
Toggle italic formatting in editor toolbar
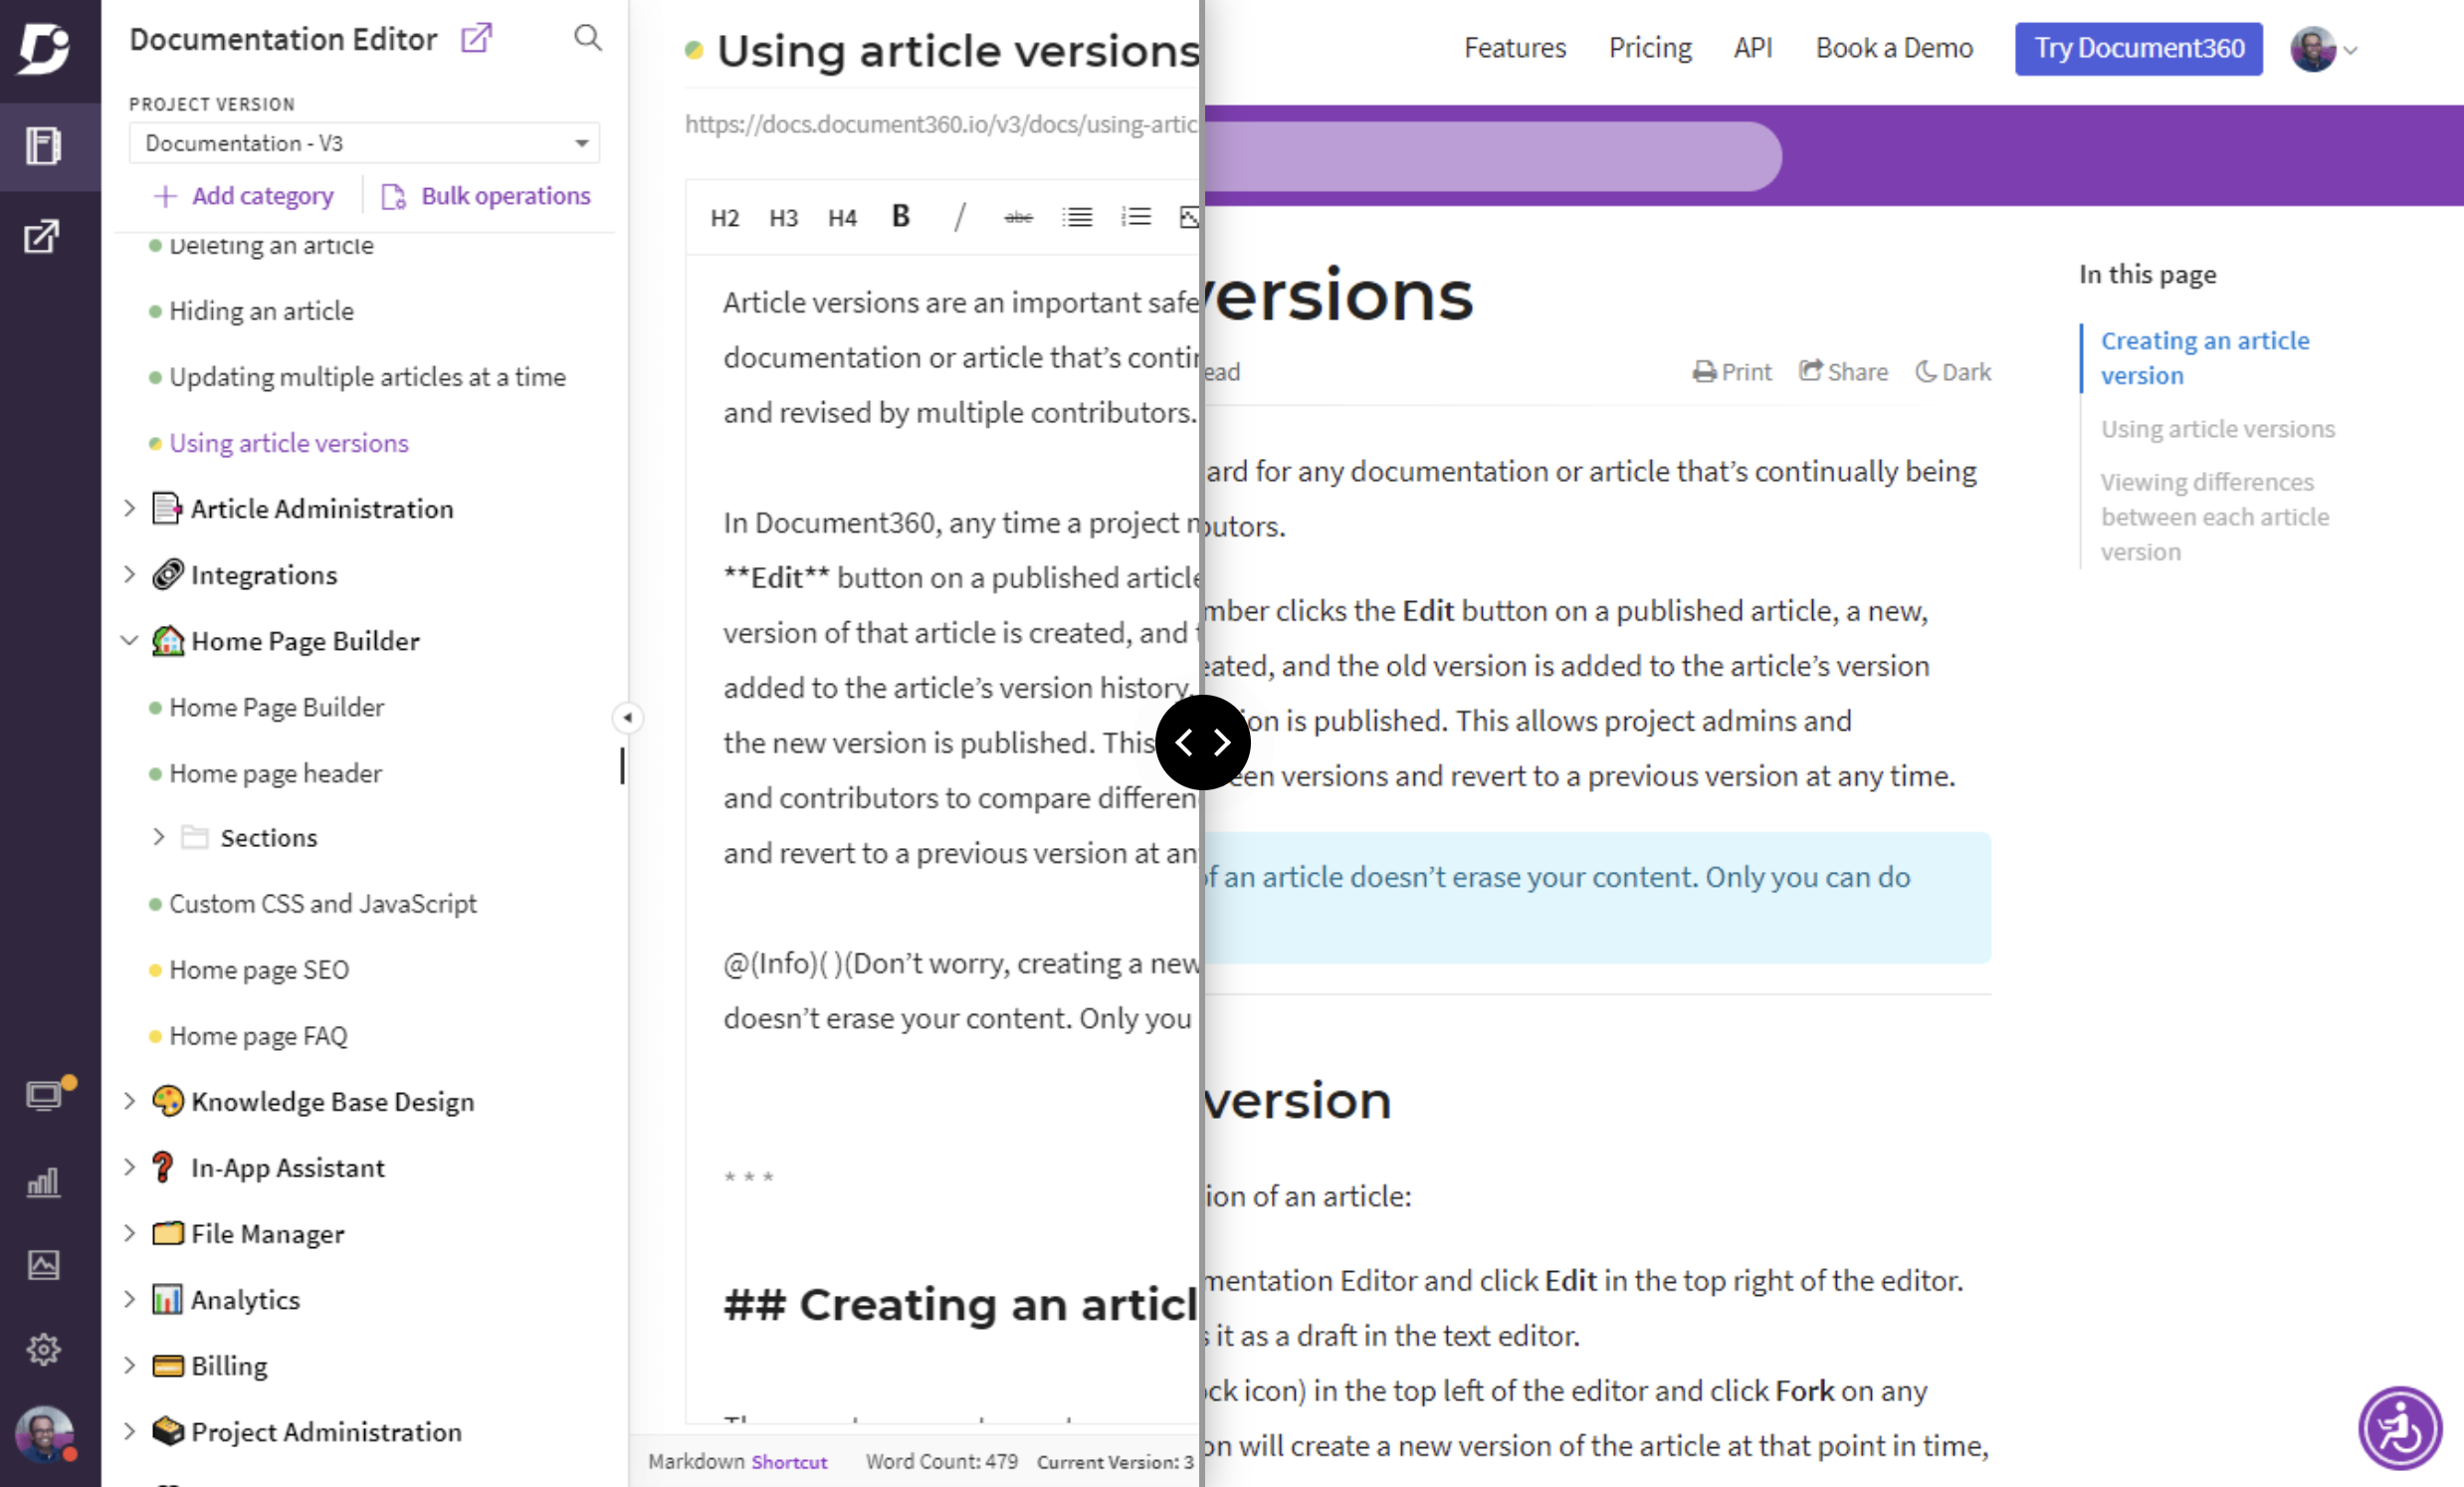tap(960, 216)
